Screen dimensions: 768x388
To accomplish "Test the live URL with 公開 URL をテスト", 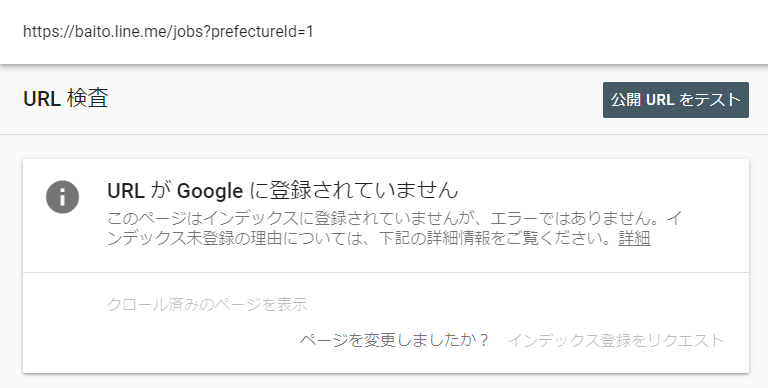I will pos(675,100).
